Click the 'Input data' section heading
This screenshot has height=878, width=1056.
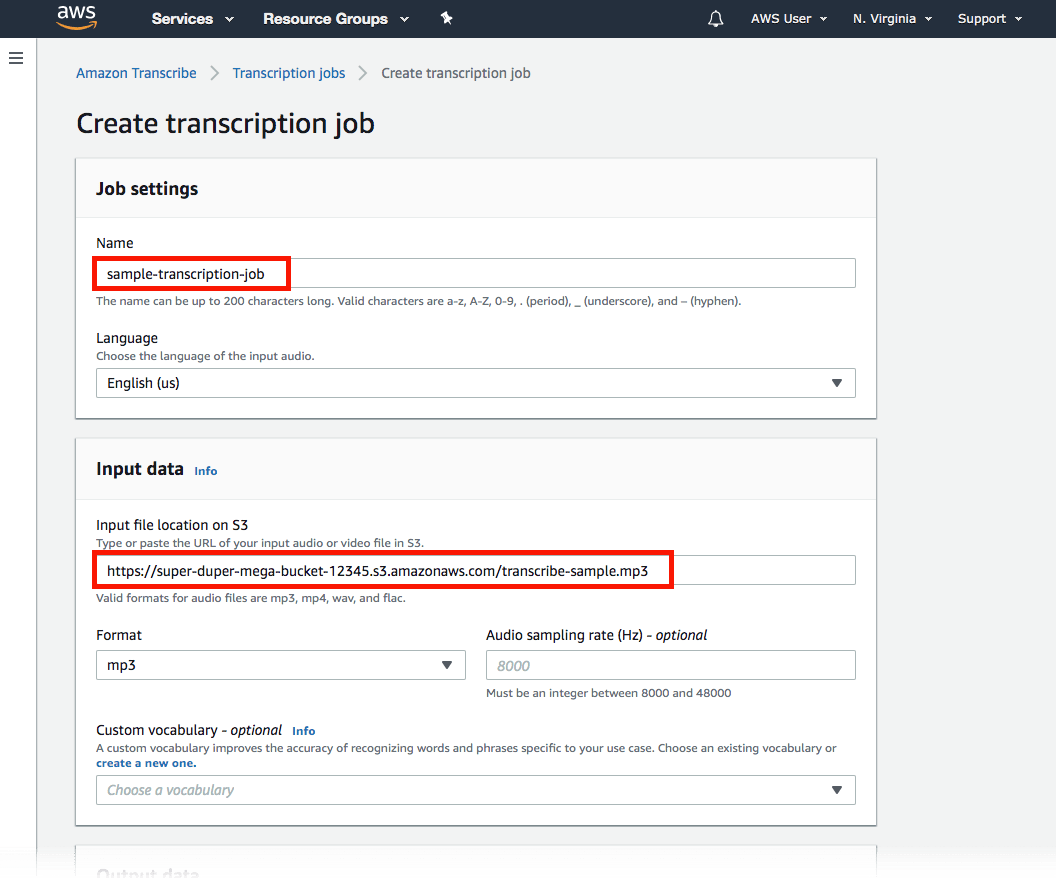click(139, 469)
